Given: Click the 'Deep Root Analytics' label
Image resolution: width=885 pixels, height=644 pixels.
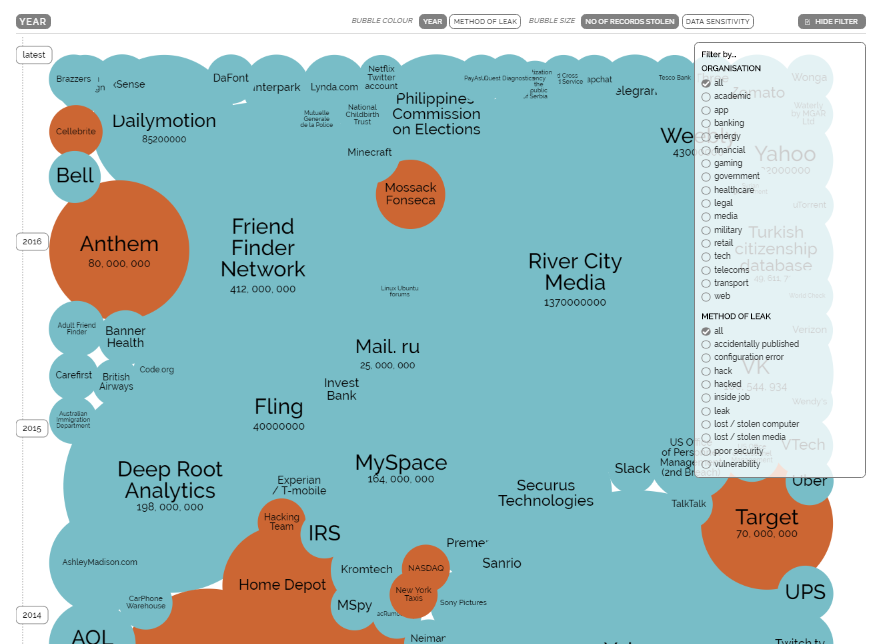Looking at the screenshot, I should pyautogui.click(x=170, y=480).
